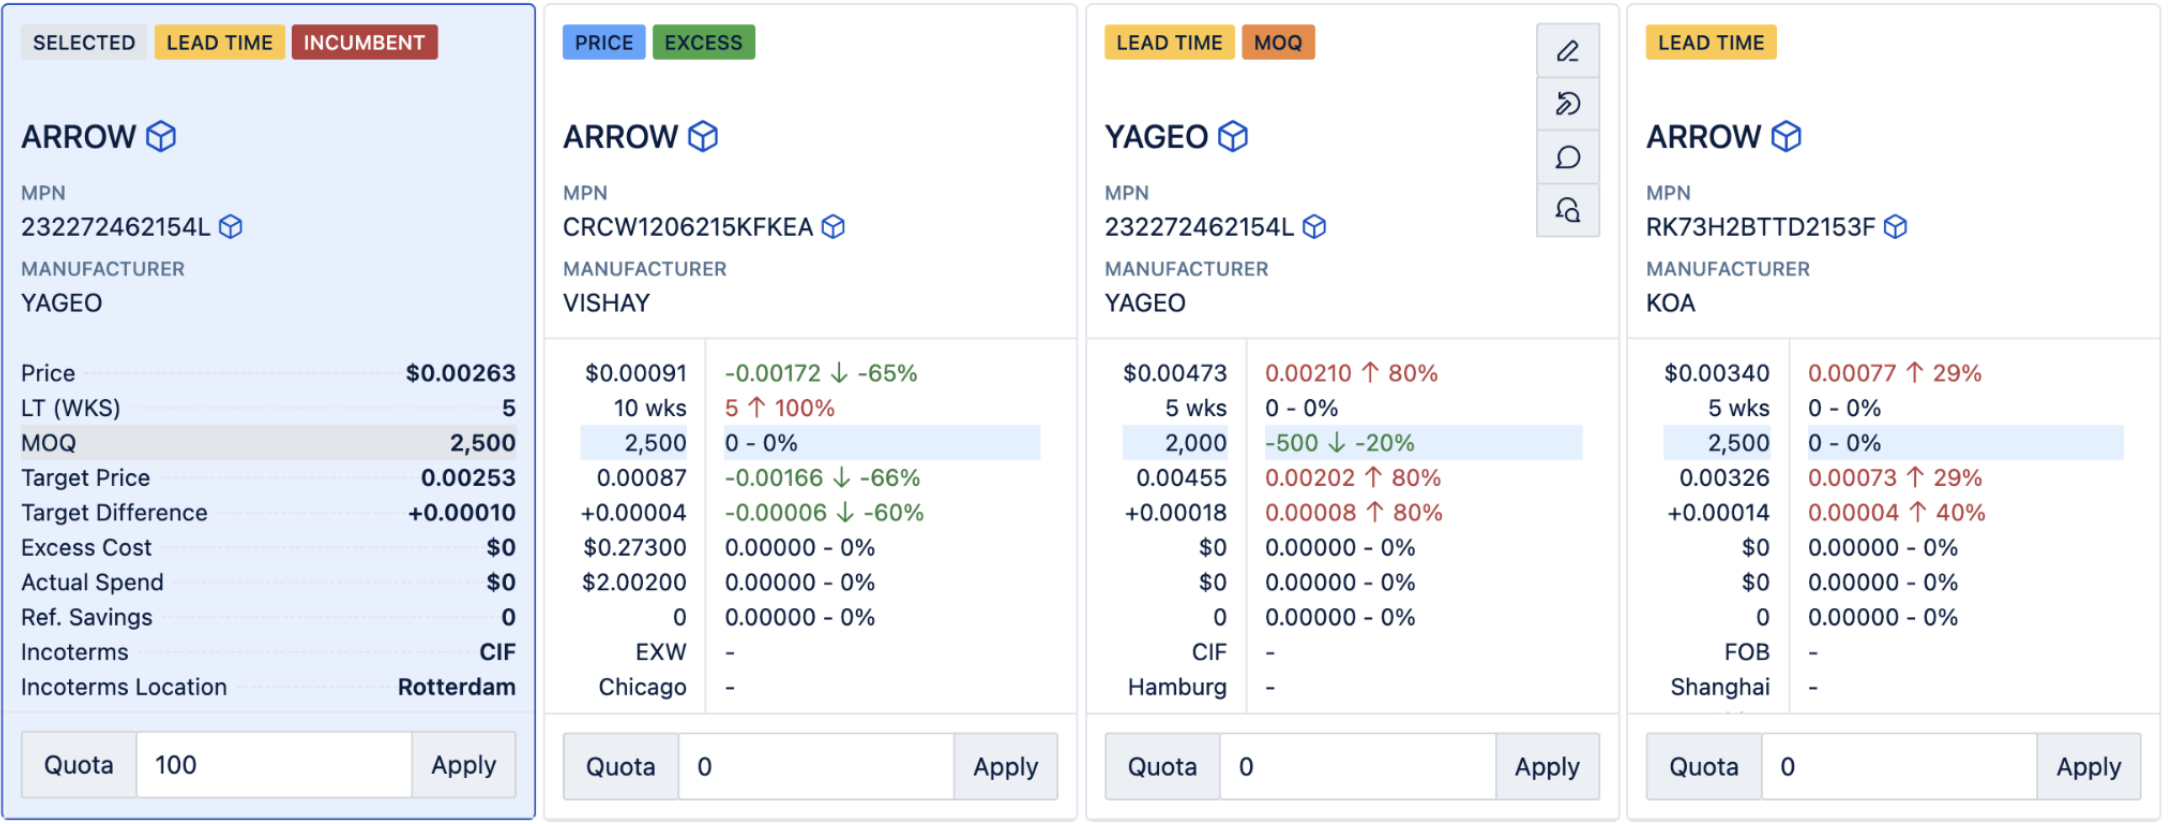Open the comment bubble icon on the YAGEO card
The image size is (2168, 824).
(x=1567, y=157)
